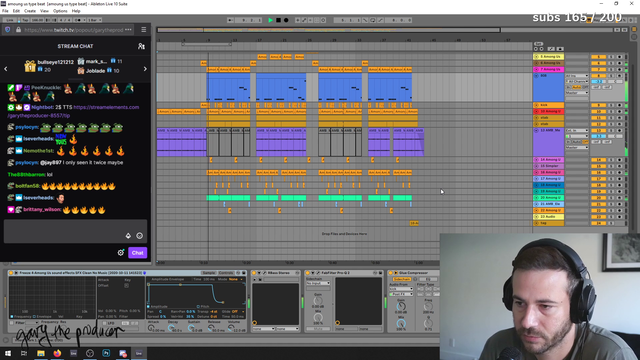The image size is (640, 360).
Task: Open FabFilter Sidechain 'No Input' dropdown
Action: (318, 283)
